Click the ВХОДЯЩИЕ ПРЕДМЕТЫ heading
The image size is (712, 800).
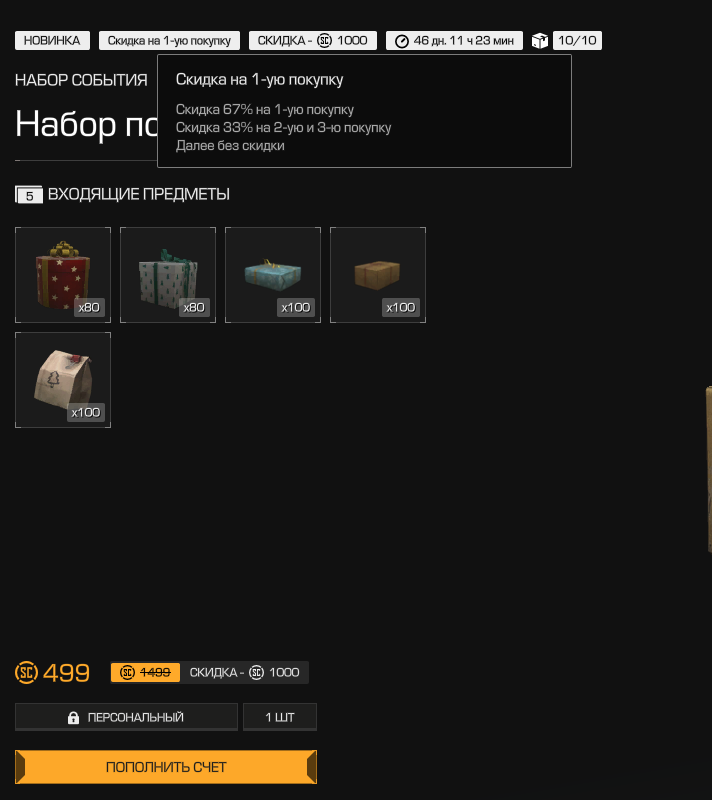tap(139, 194)
